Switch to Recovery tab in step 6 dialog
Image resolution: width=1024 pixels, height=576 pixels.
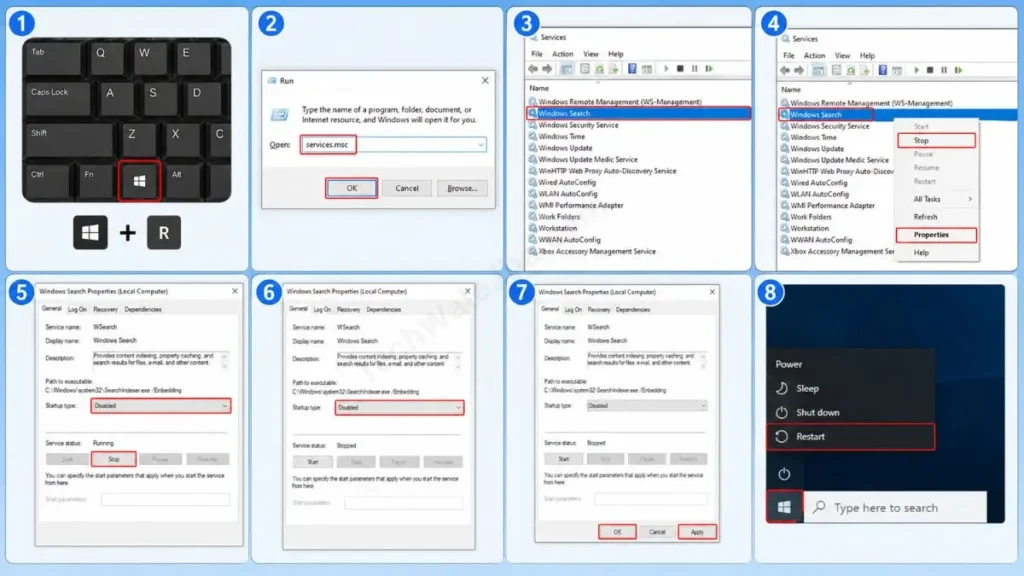(348, 310)
